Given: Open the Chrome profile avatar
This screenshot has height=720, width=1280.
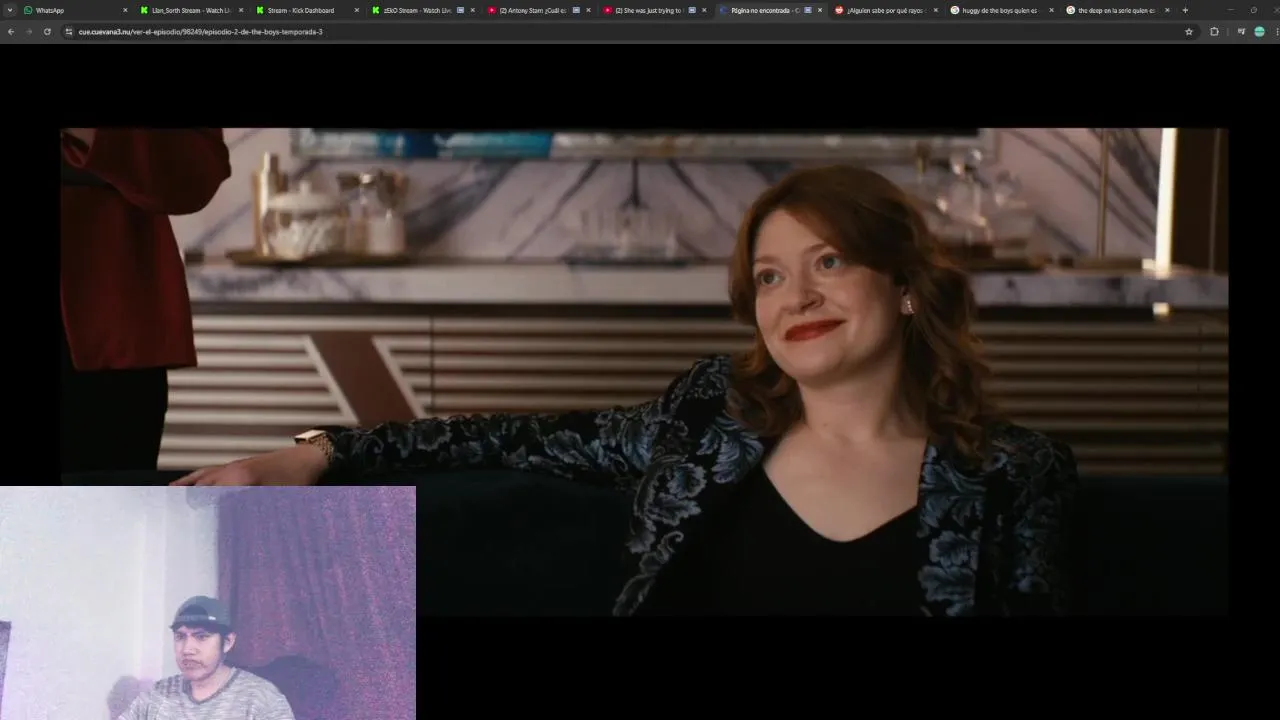Looking at the screenshot, I should pyautogui.click(x=1259, y=31).
